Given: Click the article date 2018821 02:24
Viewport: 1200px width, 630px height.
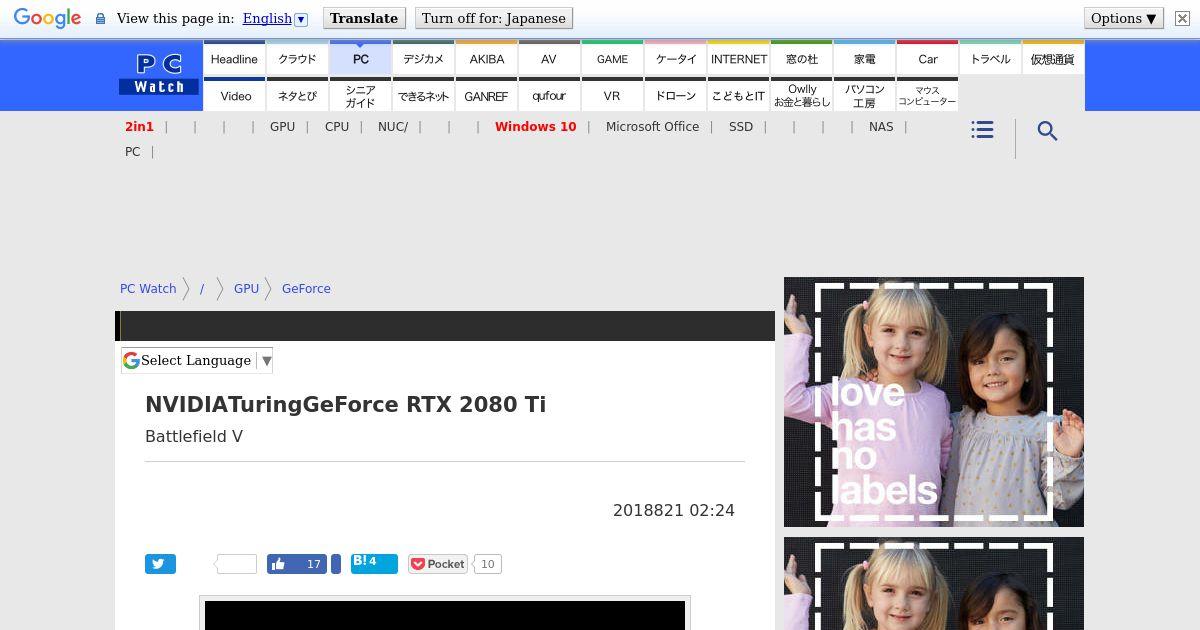Looking at the screenshot, I should [x=674, y=510].
